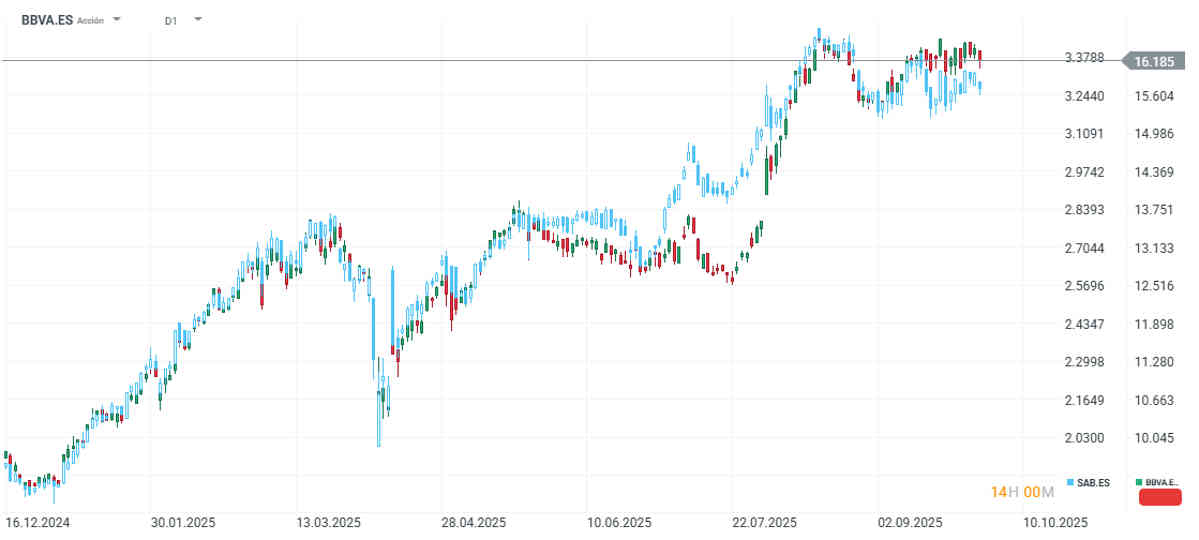Click the 2.0300 value on the price axis
The width and height of the screenshot is (1199, 540).
[x=1084, y=438]
